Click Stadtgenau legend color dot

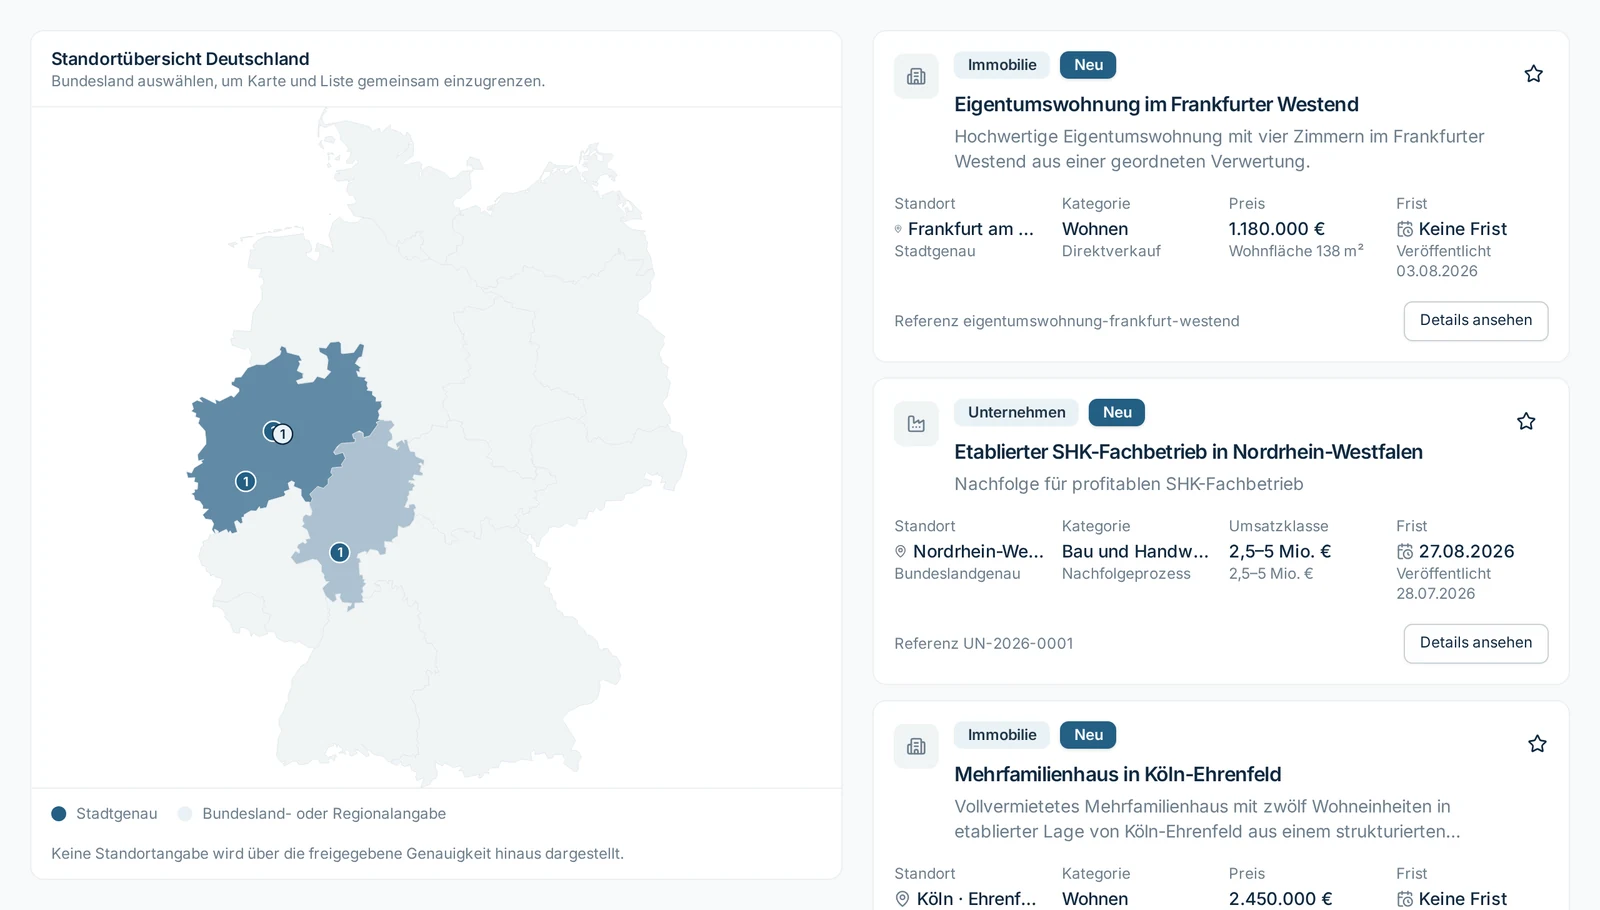pos(59,814)
